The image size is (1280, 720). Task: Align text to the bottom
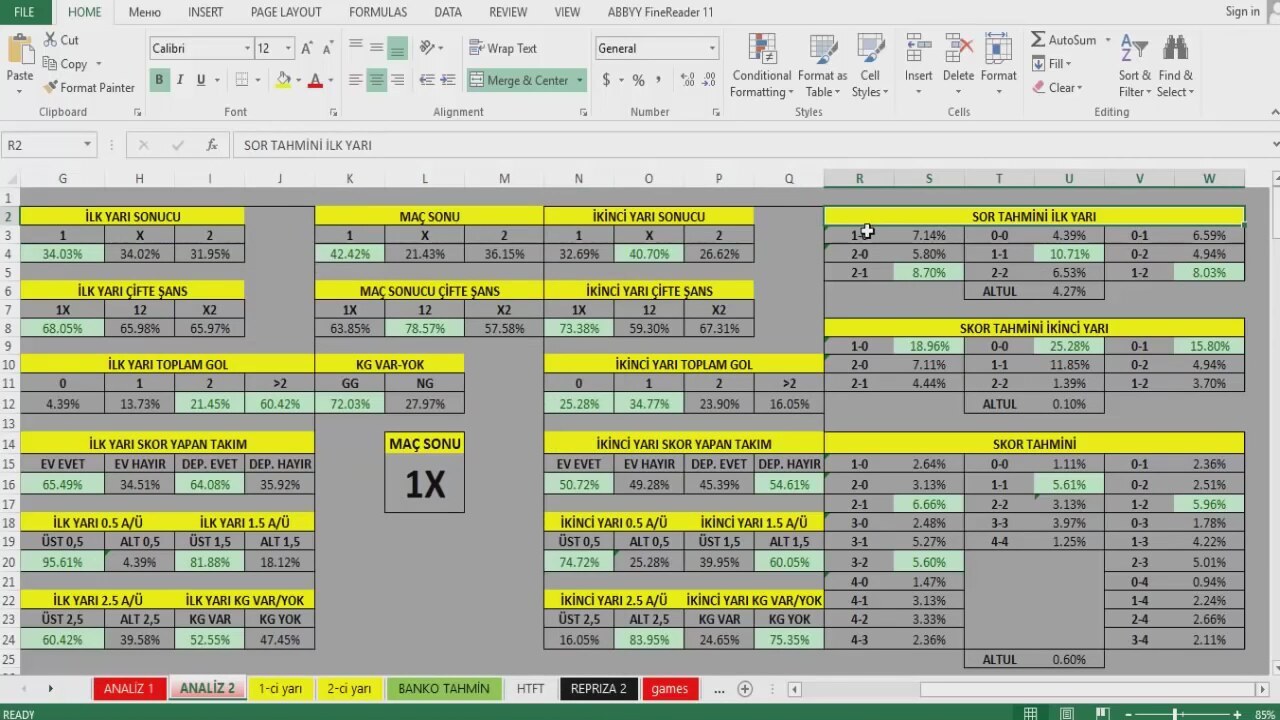click(x=397, y=48)
